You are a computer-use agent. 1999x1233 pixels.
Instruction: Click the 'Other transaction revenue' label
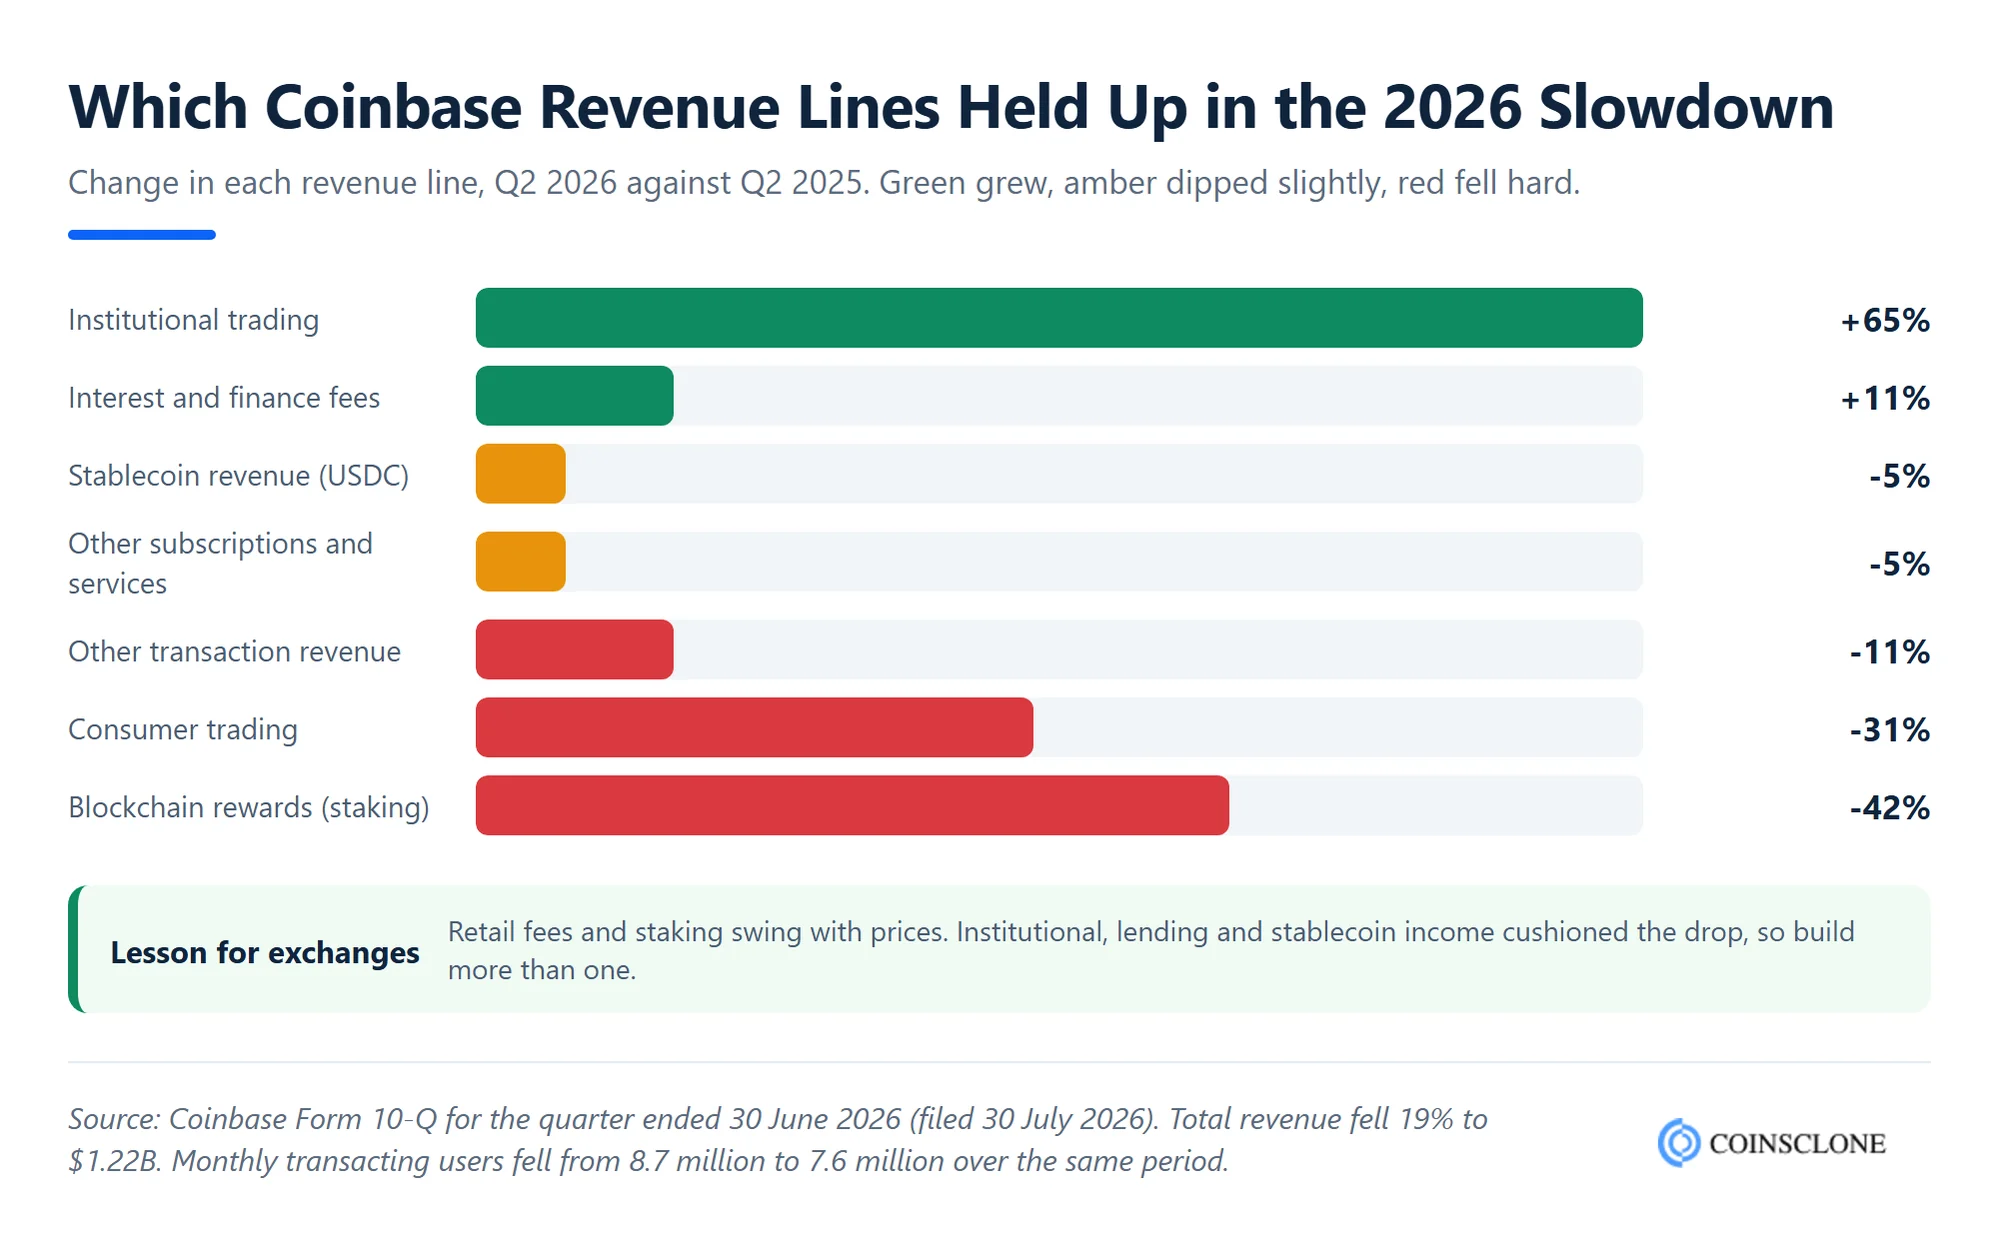[x=235, y=652]
